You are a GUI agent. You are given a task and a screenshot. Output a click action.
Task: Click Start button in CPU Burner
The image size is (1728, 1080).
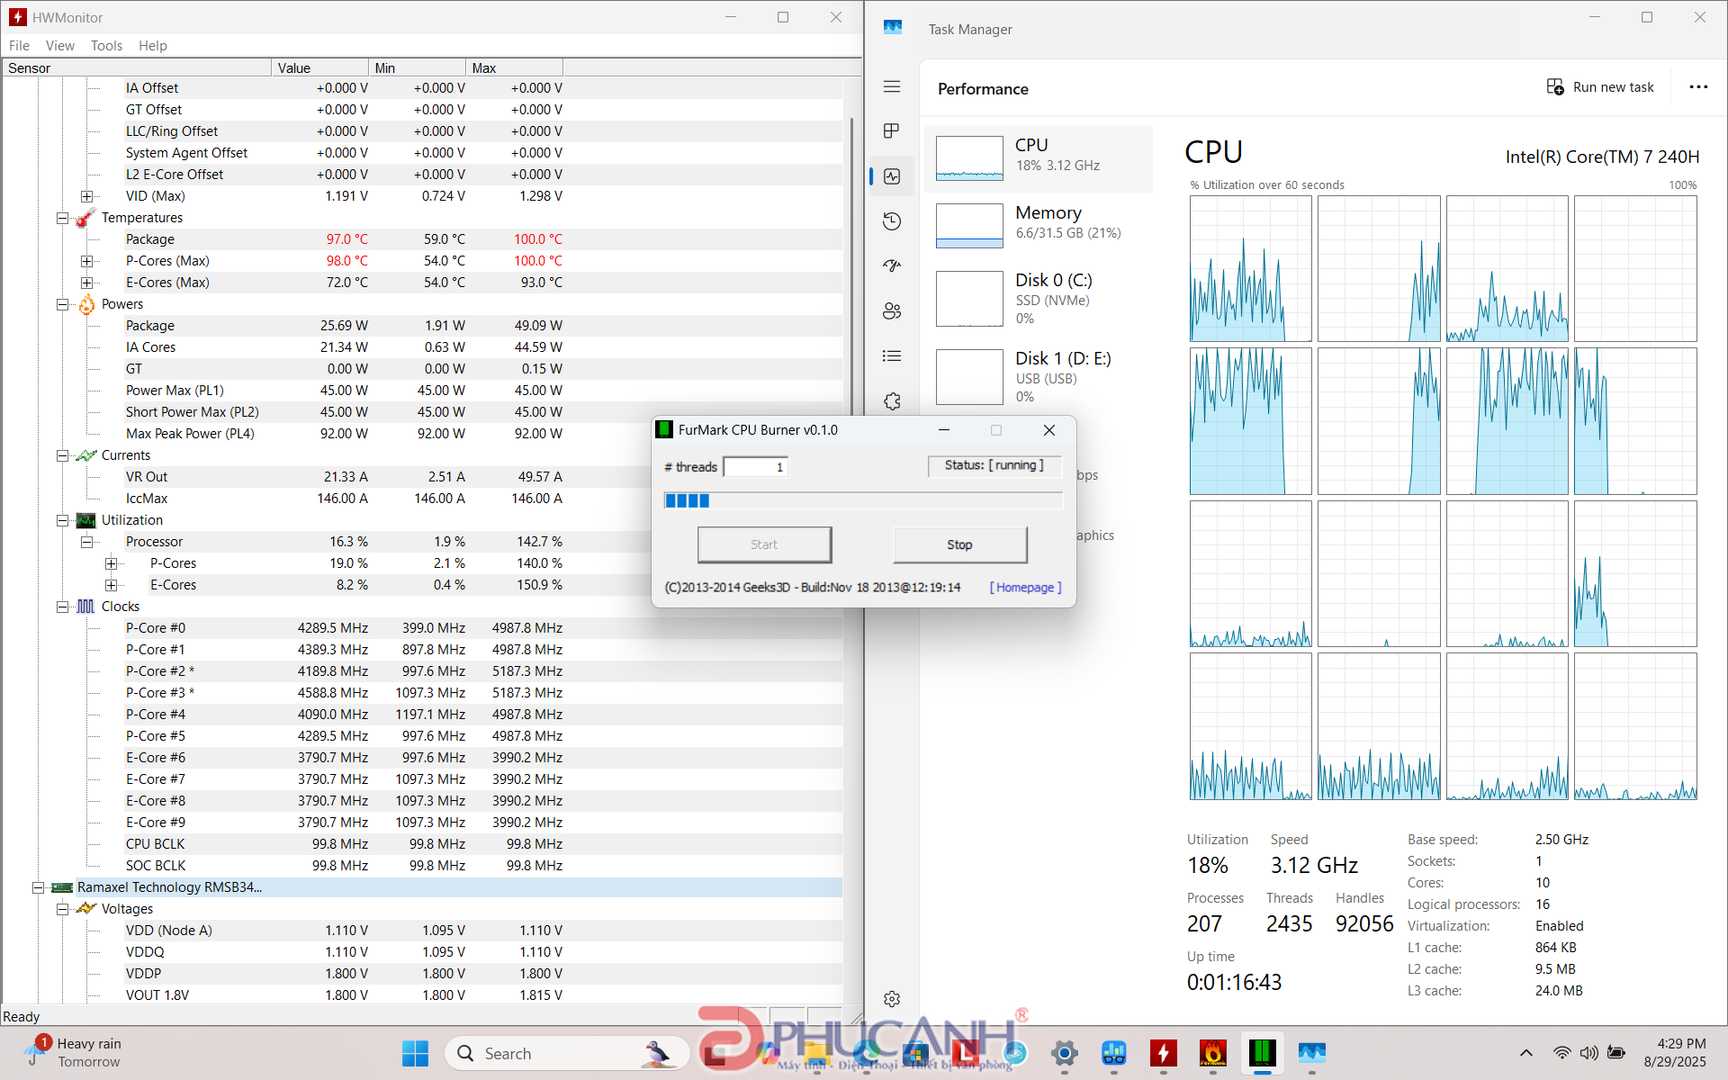(764, 545)
